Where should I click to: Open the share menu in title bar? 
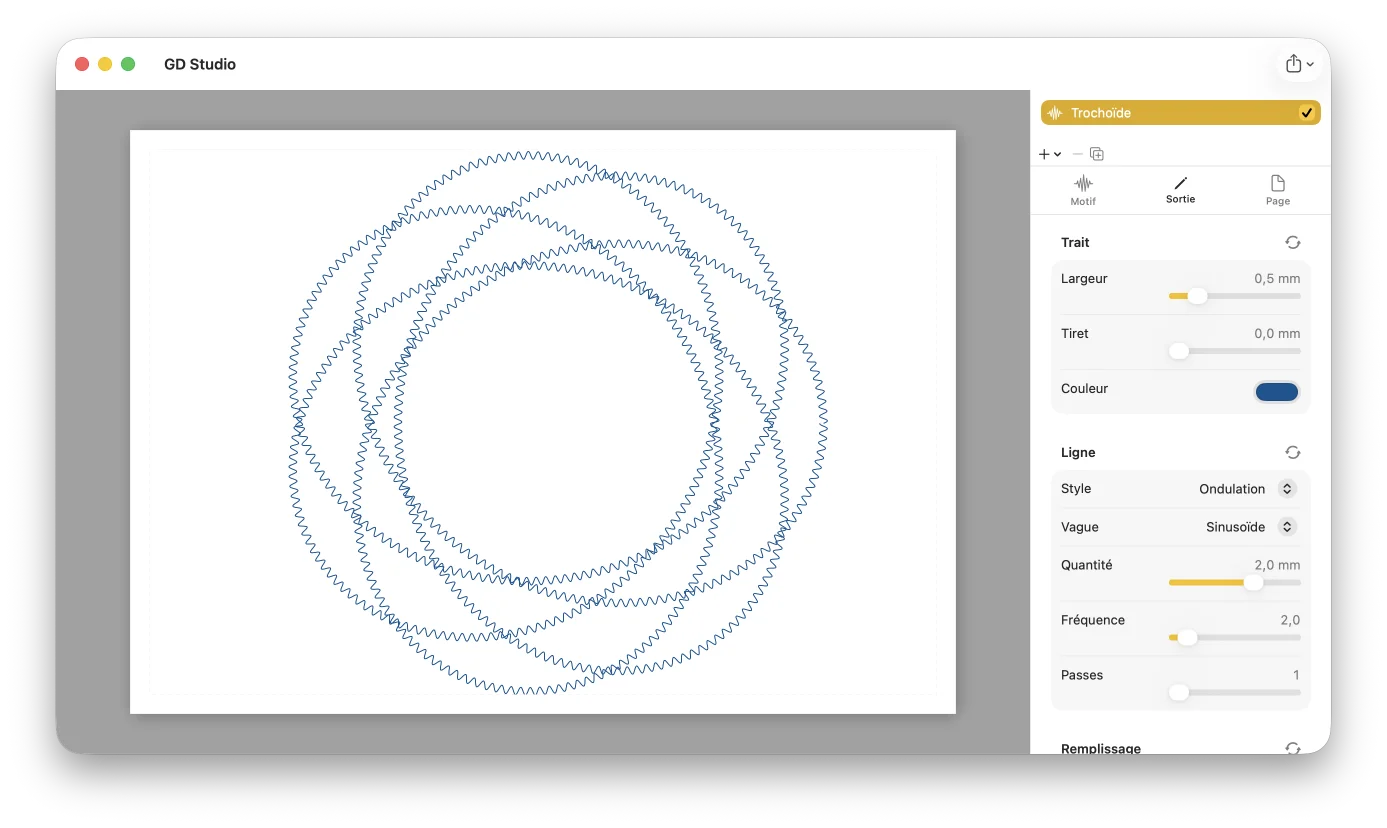click(x=1299, y=64)
